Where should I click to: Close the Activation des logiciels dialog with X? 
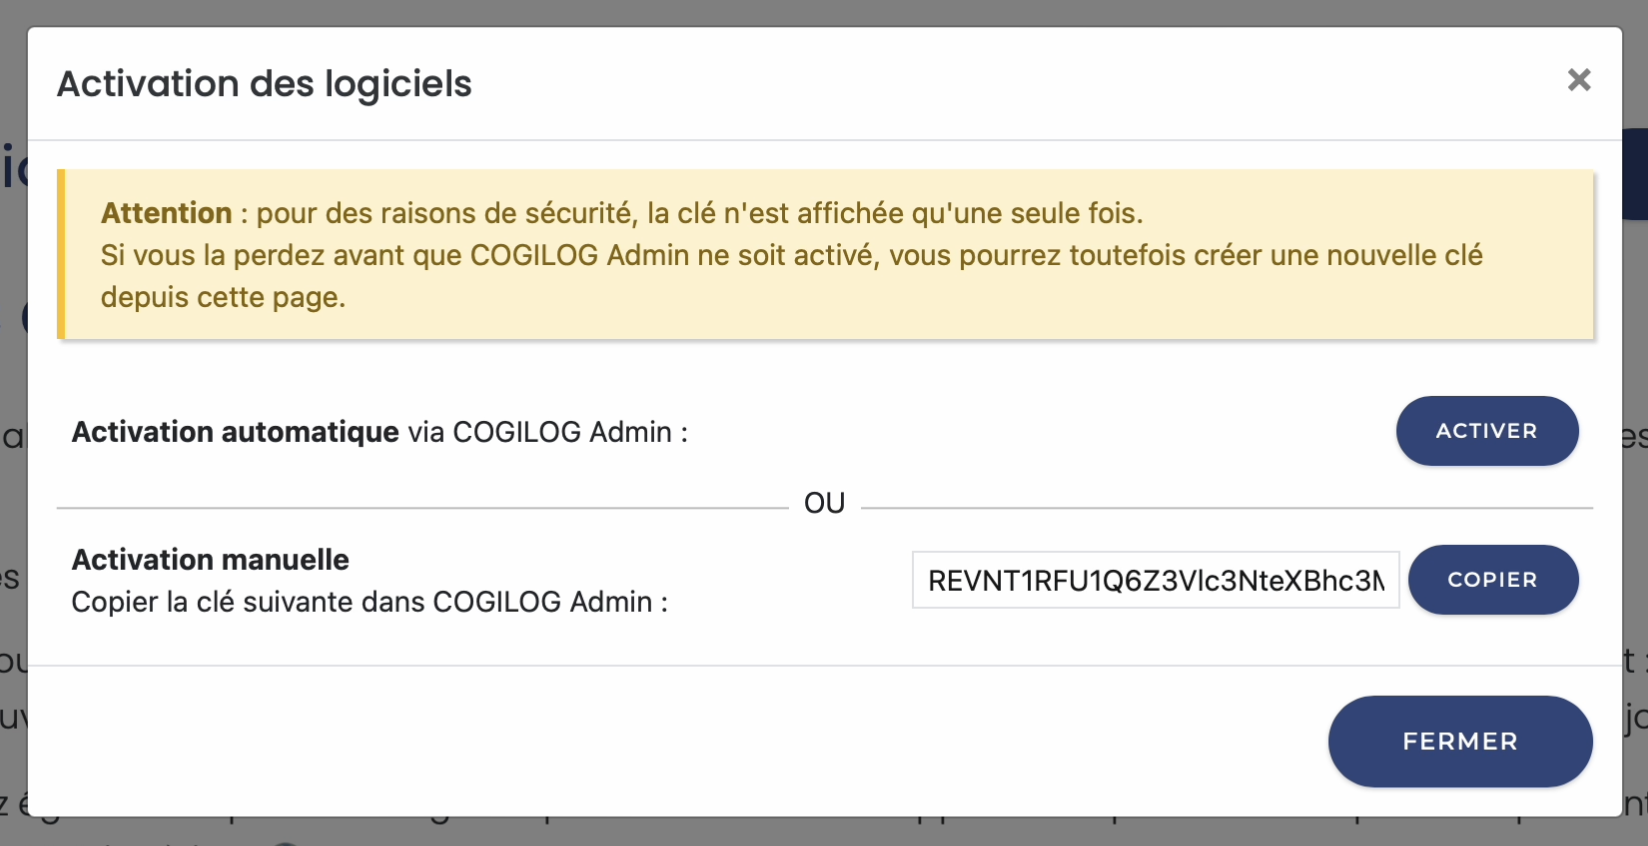(x=1579, y=80)
